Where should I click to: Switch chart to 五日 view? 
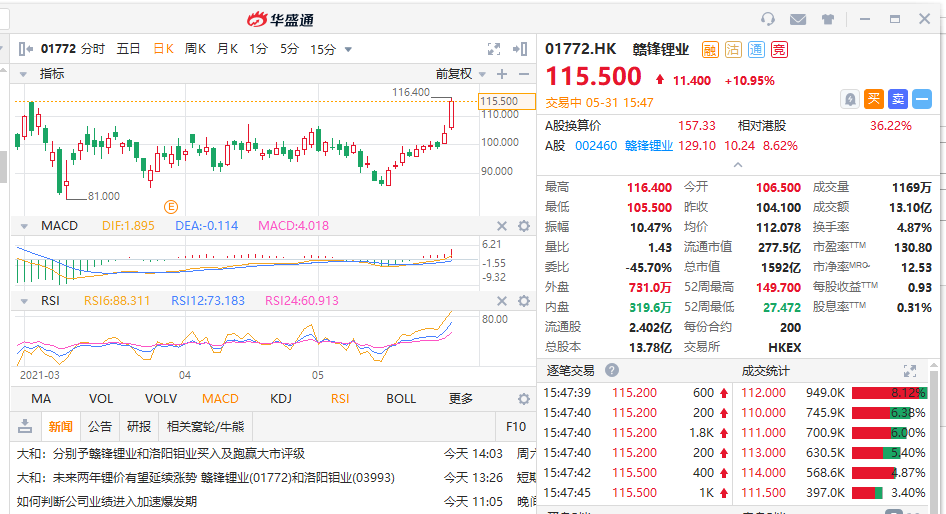tap(128, 49)
